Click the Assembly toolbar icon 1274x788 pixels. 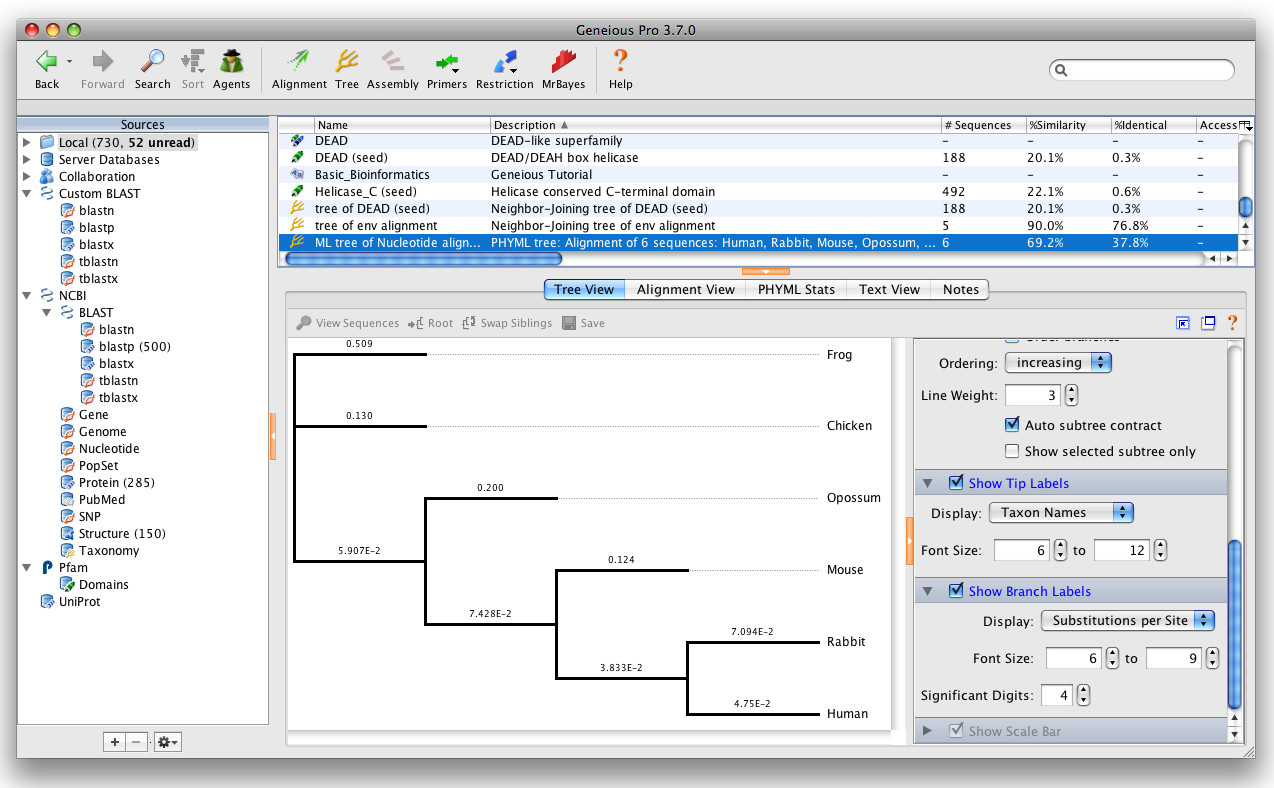click(x=392, y=63)
